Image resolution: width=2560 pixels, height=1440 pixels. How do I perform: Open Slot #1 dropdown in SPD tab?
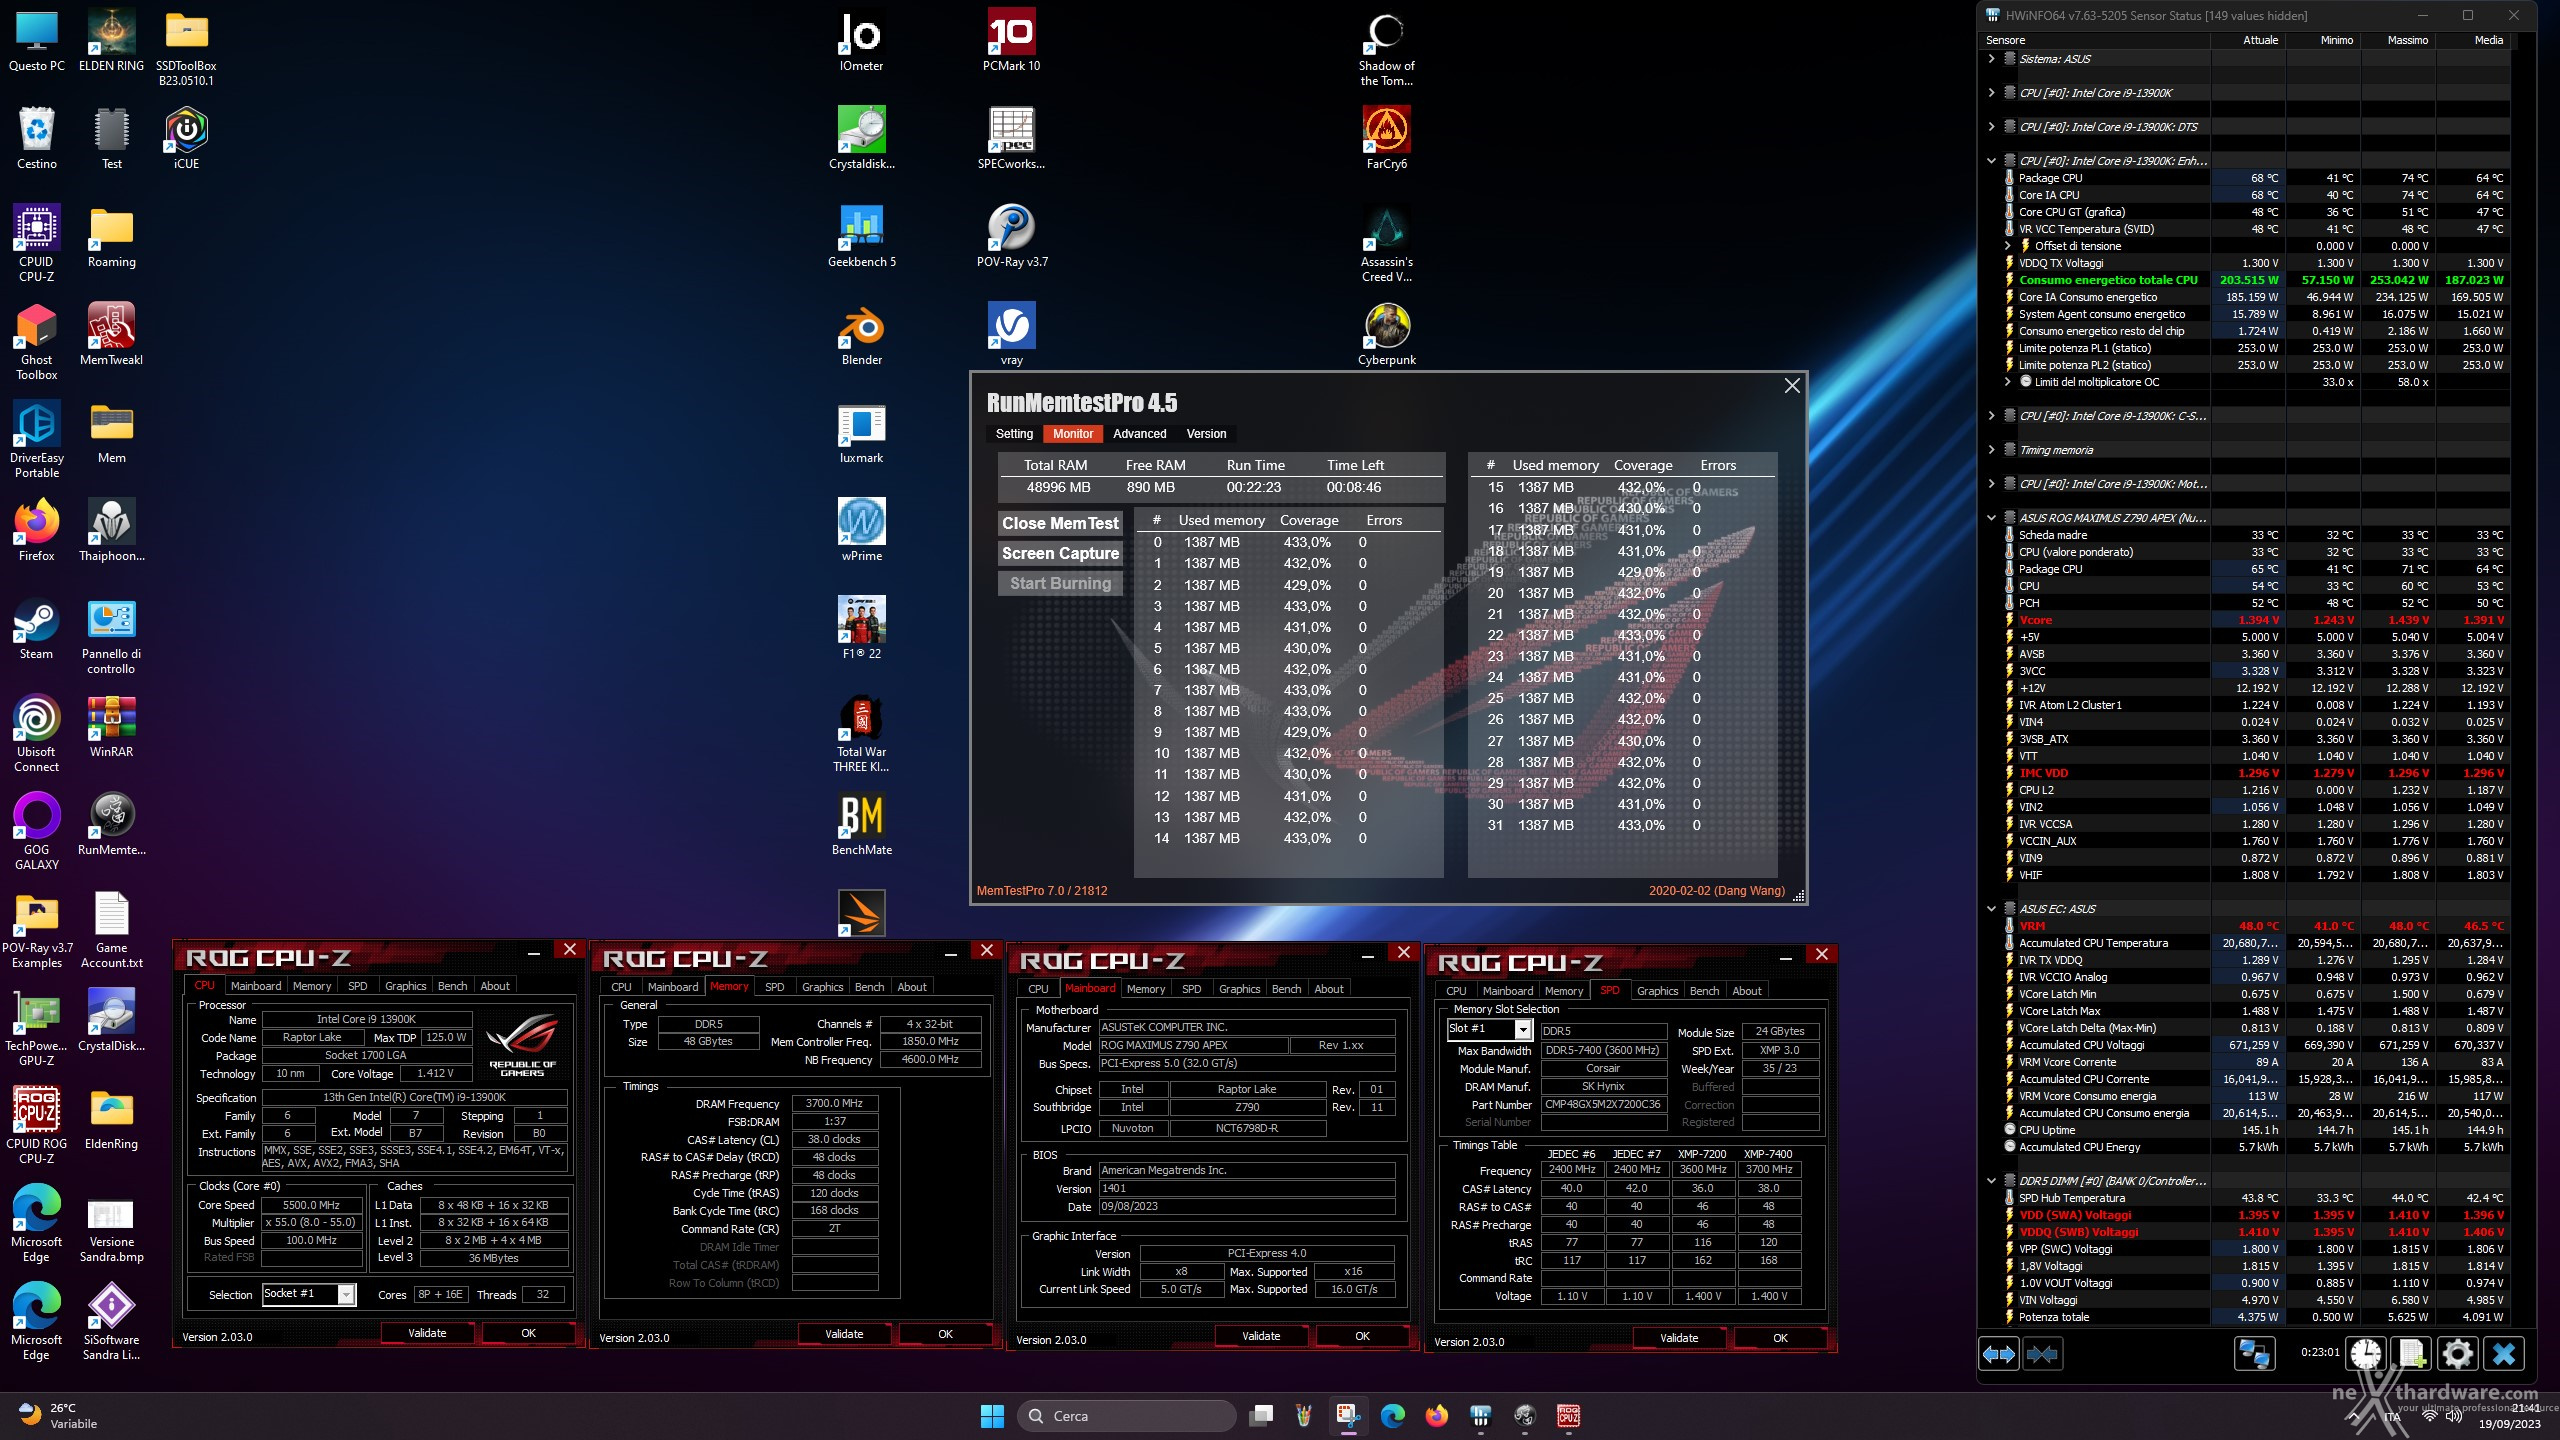pos(1523,1029)
